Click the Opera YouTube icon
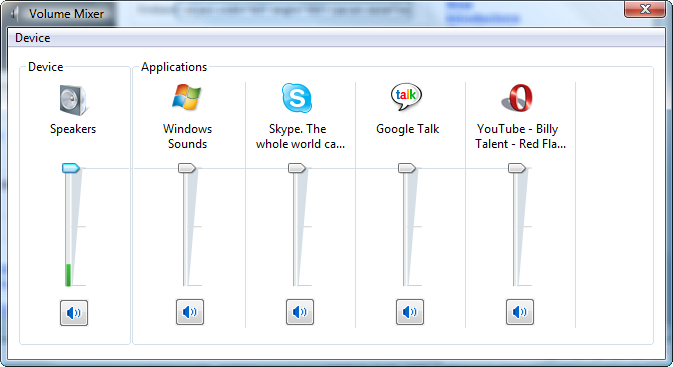Screen dimensions: 673x367 tap(517, 98)
